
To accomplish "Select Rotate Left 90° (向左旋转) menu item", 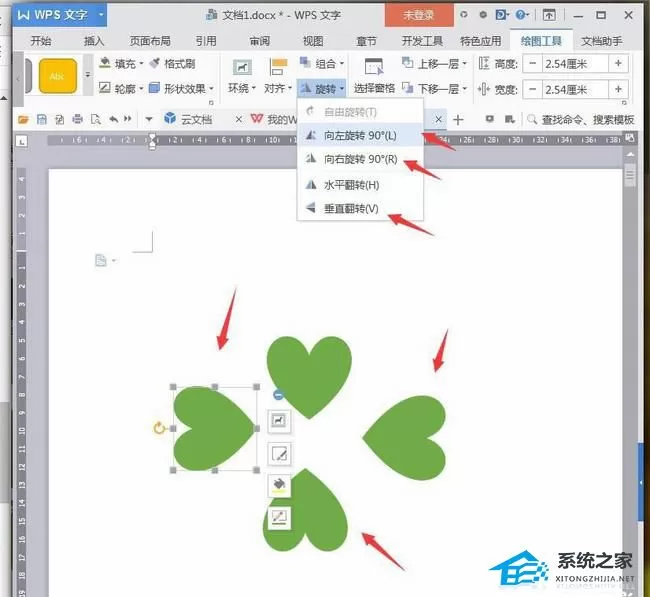I will pos(360,135).
